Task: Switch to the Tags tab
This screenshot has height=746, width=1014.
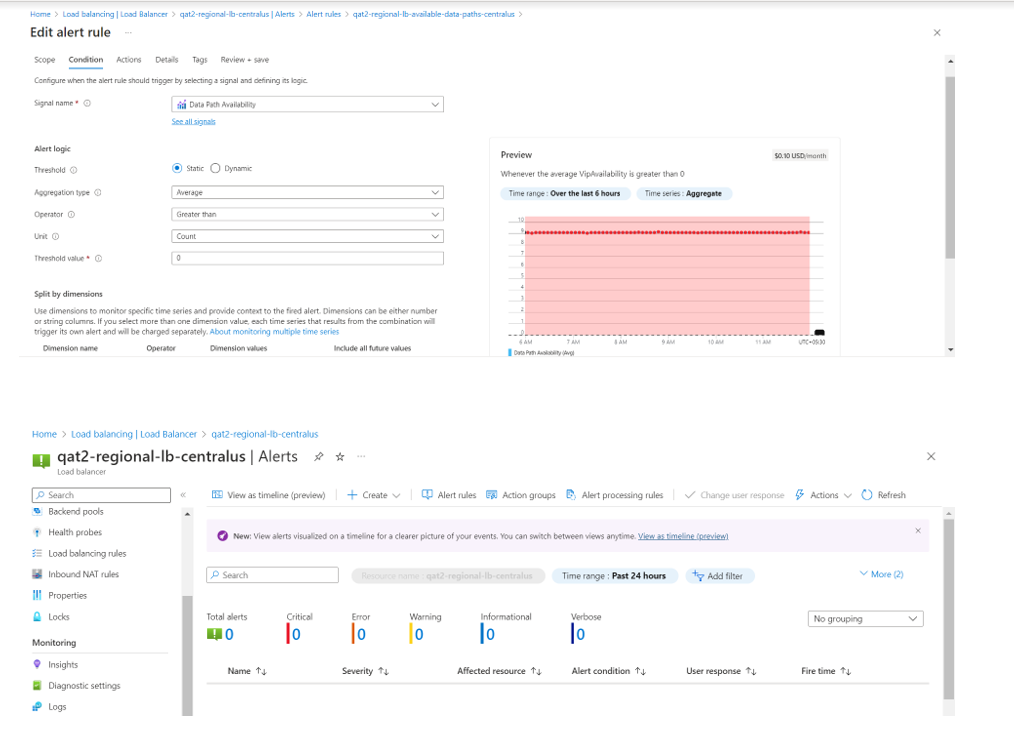Action: point(200,59)
